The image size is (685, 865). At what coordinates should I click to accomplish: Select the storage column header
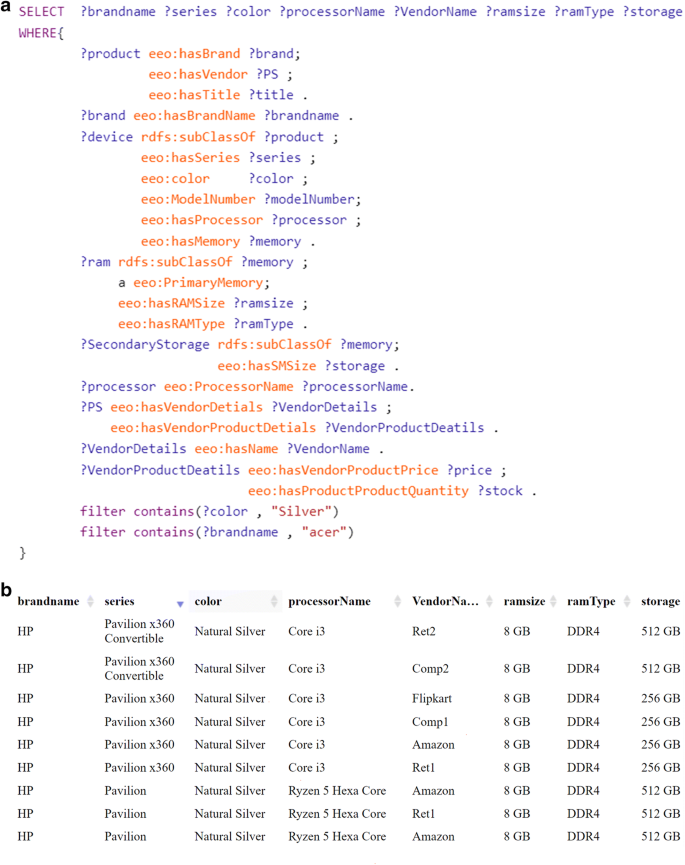click(660, 601)
